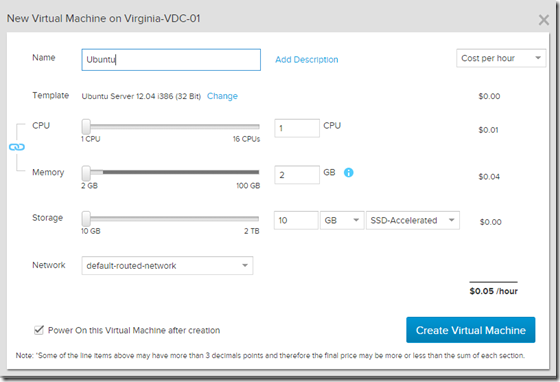Toggle Power On this Virtual Machine checkbox
560x382 pixels.
pos(39,330)
